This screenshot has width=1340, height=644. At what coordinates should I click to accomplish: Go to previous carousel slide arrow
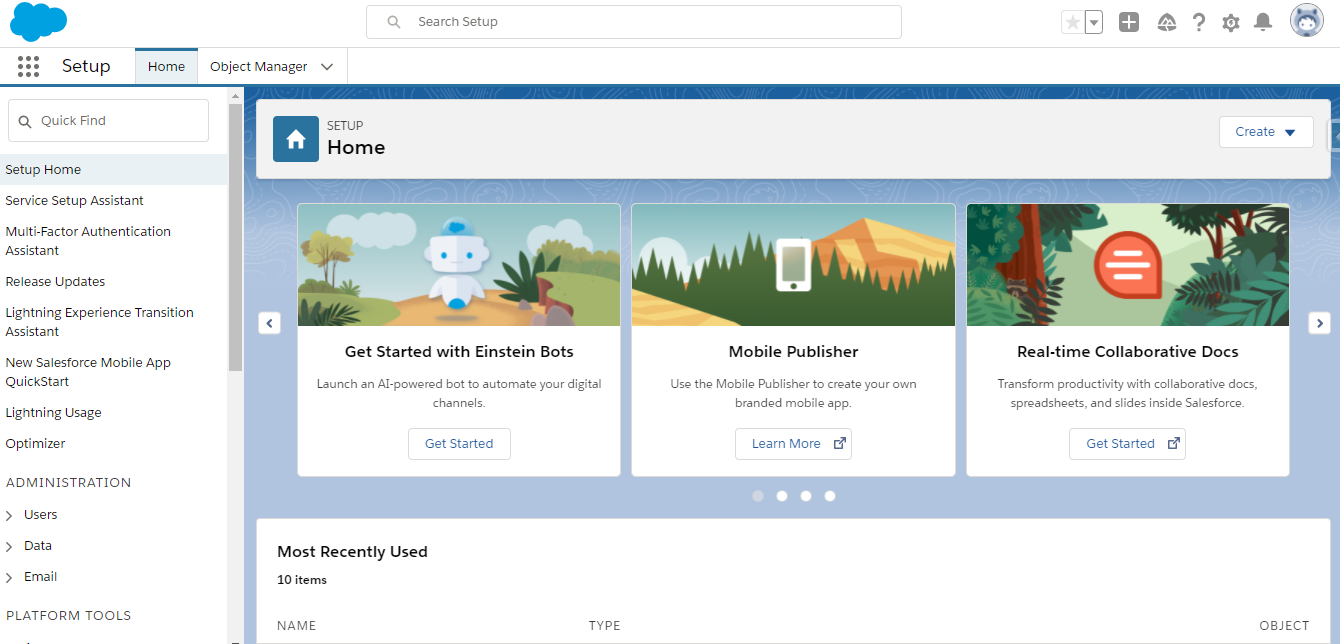click(269, 323)
